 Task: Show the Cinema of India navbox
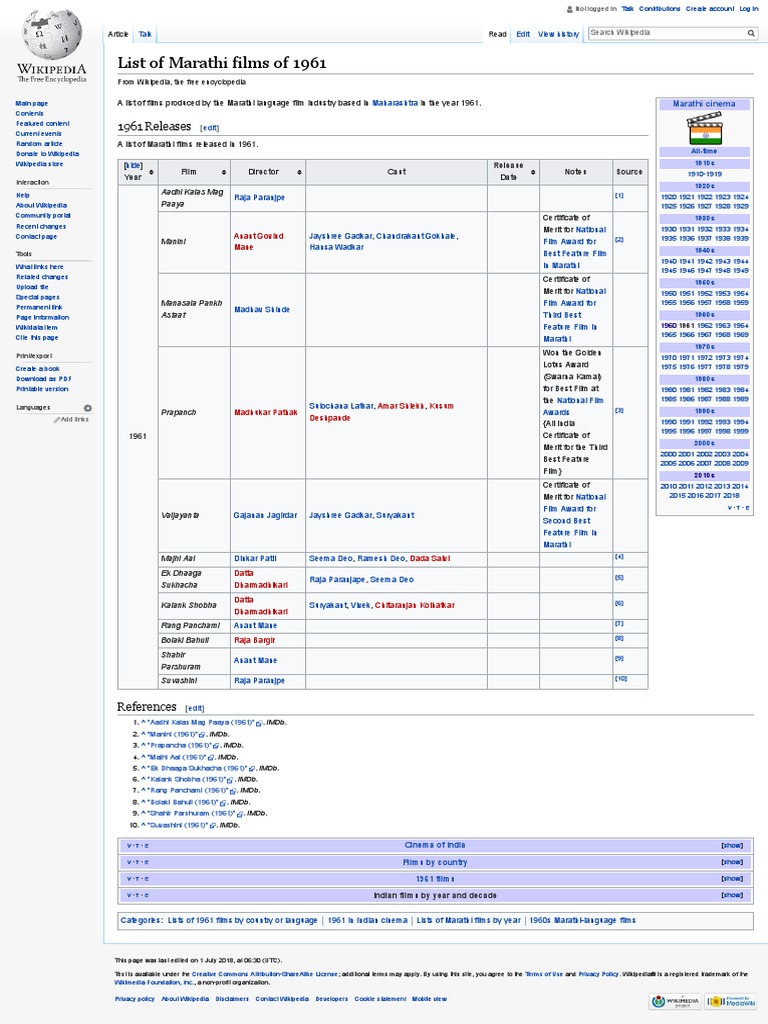click(x=732, y=845)
